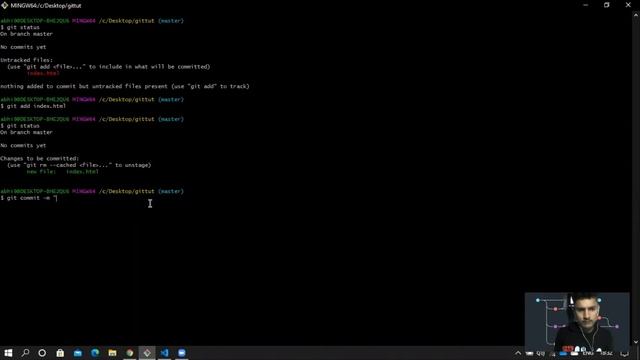Show hidden system tray icons
The width and height of the screenshot is (640, 360).
518,353
